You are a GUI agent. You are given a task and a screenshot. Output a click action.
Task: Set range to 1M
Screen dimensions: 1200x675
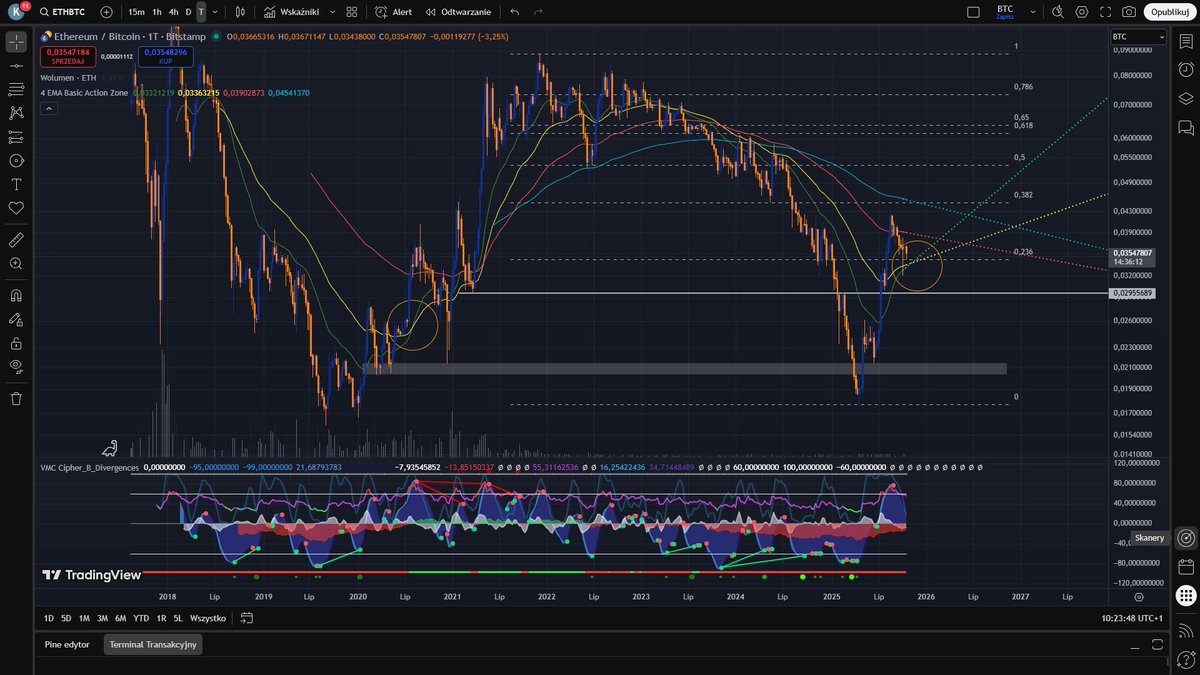84,618
